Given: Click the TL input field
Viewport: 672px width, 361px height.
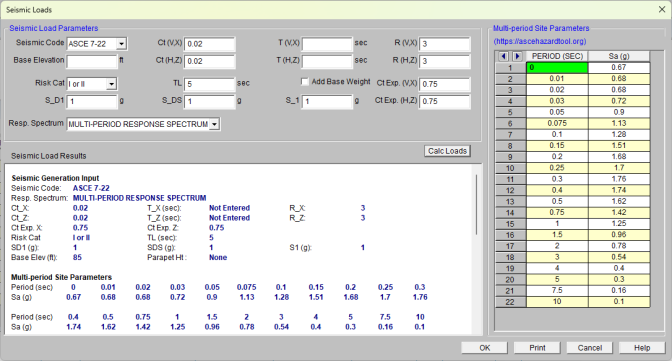Looking at the screenshot, I should (210, 84).
